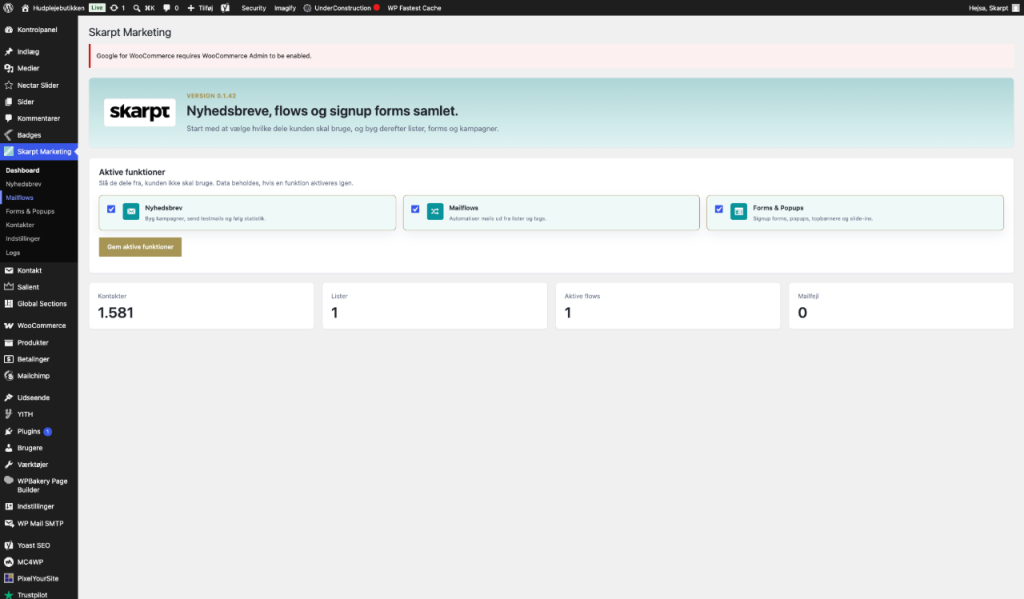
Task: Open Imagify admin bar menu
Action: tap(285, 8)
